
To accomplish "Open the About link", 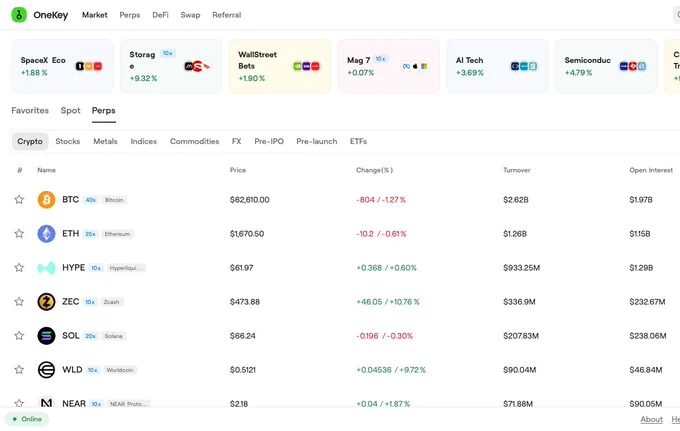I will 651,419.
